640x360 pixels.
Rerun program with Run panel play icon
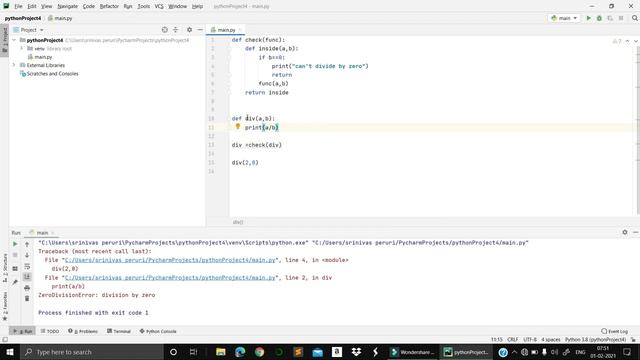pos(15,244)
